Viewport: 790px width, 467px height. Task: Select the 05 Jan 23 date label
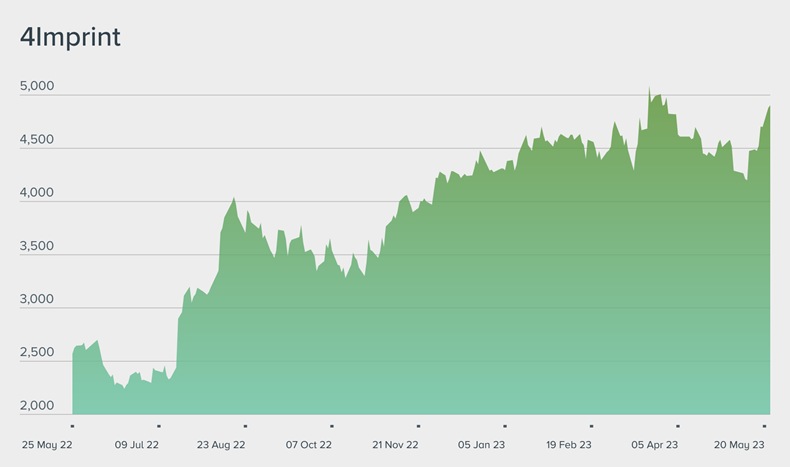482,445
